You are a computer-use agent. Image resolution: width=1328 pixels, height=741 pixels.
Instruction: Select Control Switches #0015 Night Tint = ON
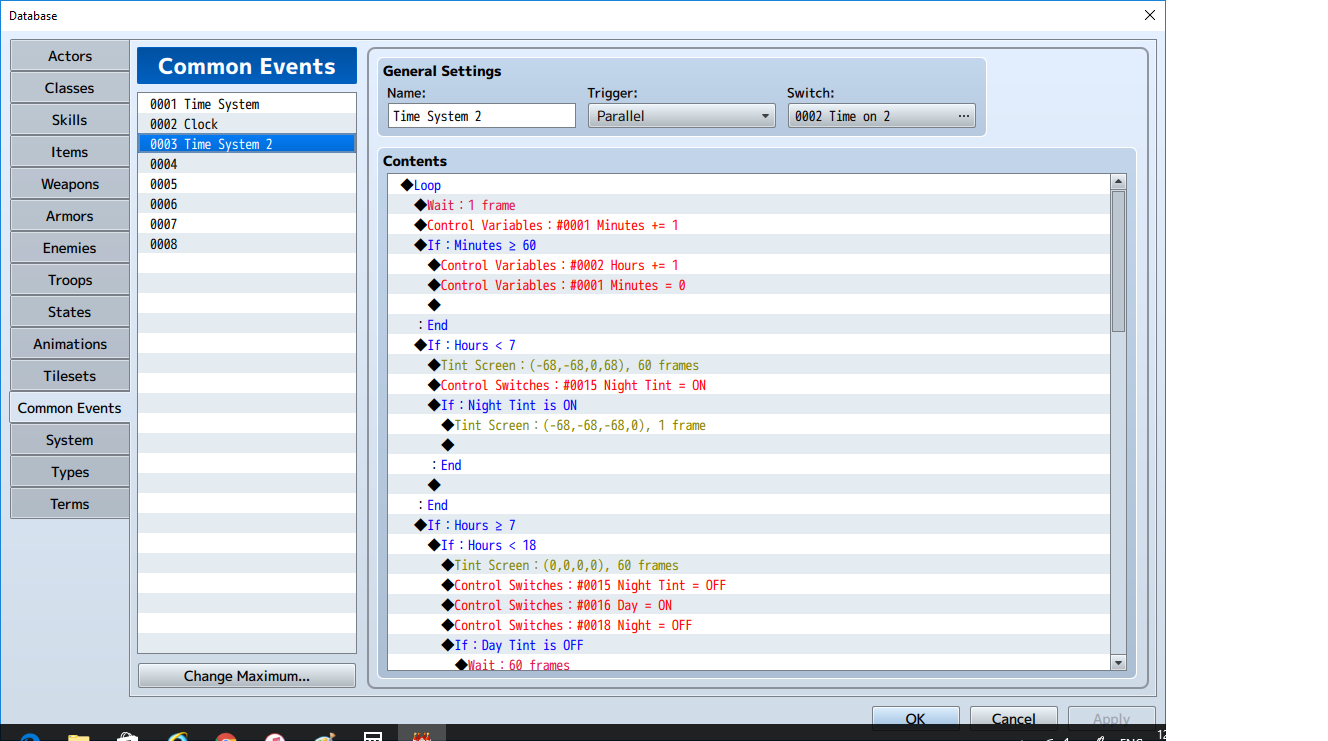coord(749,385)
